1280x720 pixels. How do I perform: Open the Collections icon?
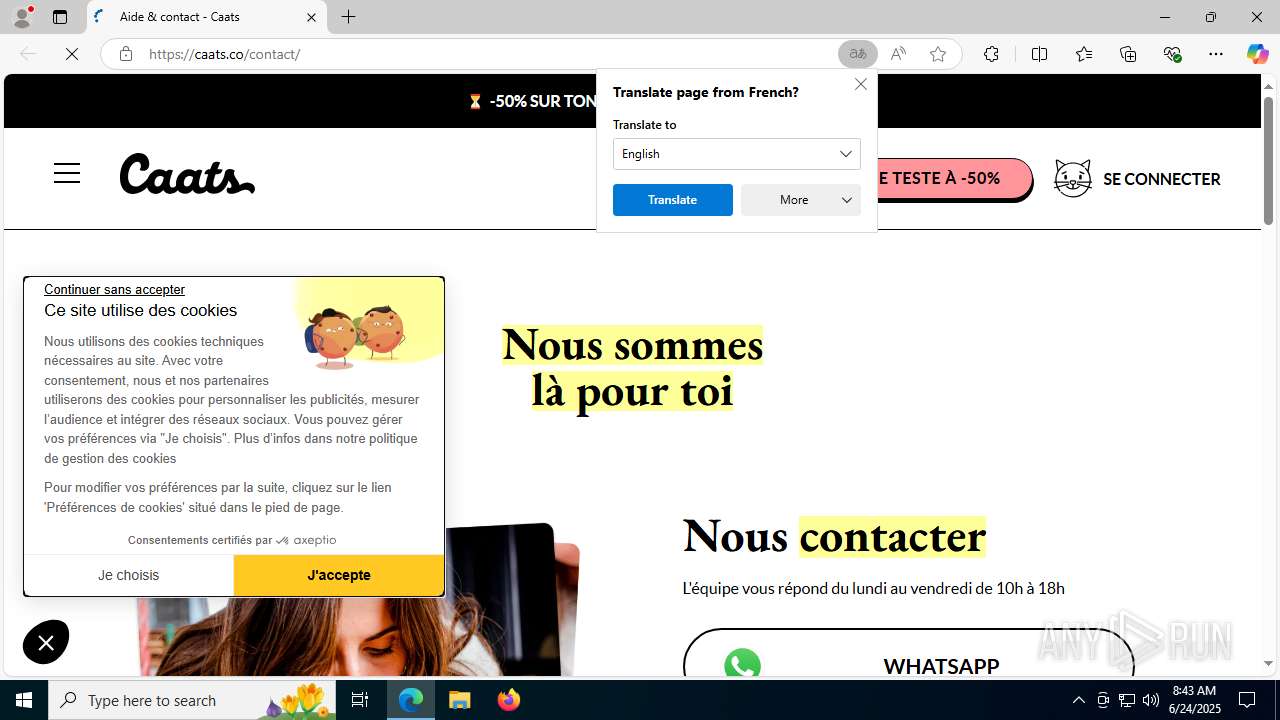click(1128, 54)
